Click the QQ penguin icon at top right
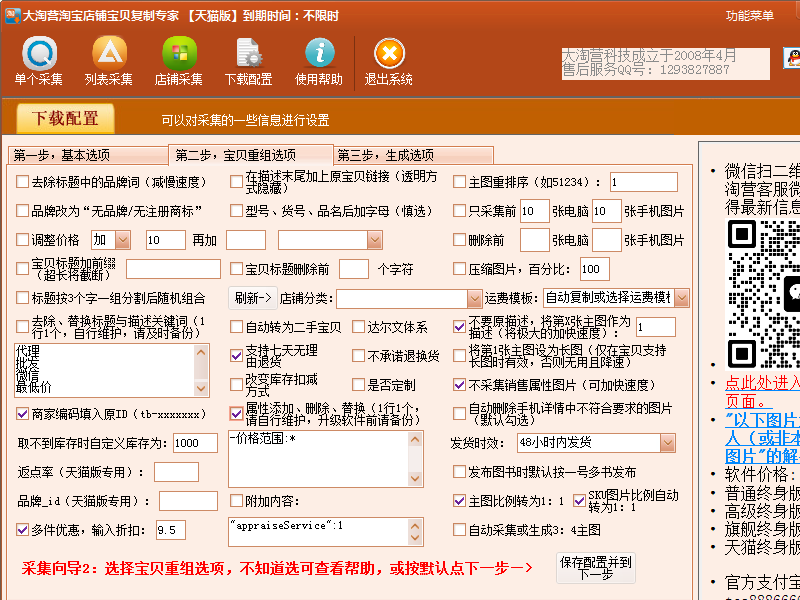 [x=790, y=58]
